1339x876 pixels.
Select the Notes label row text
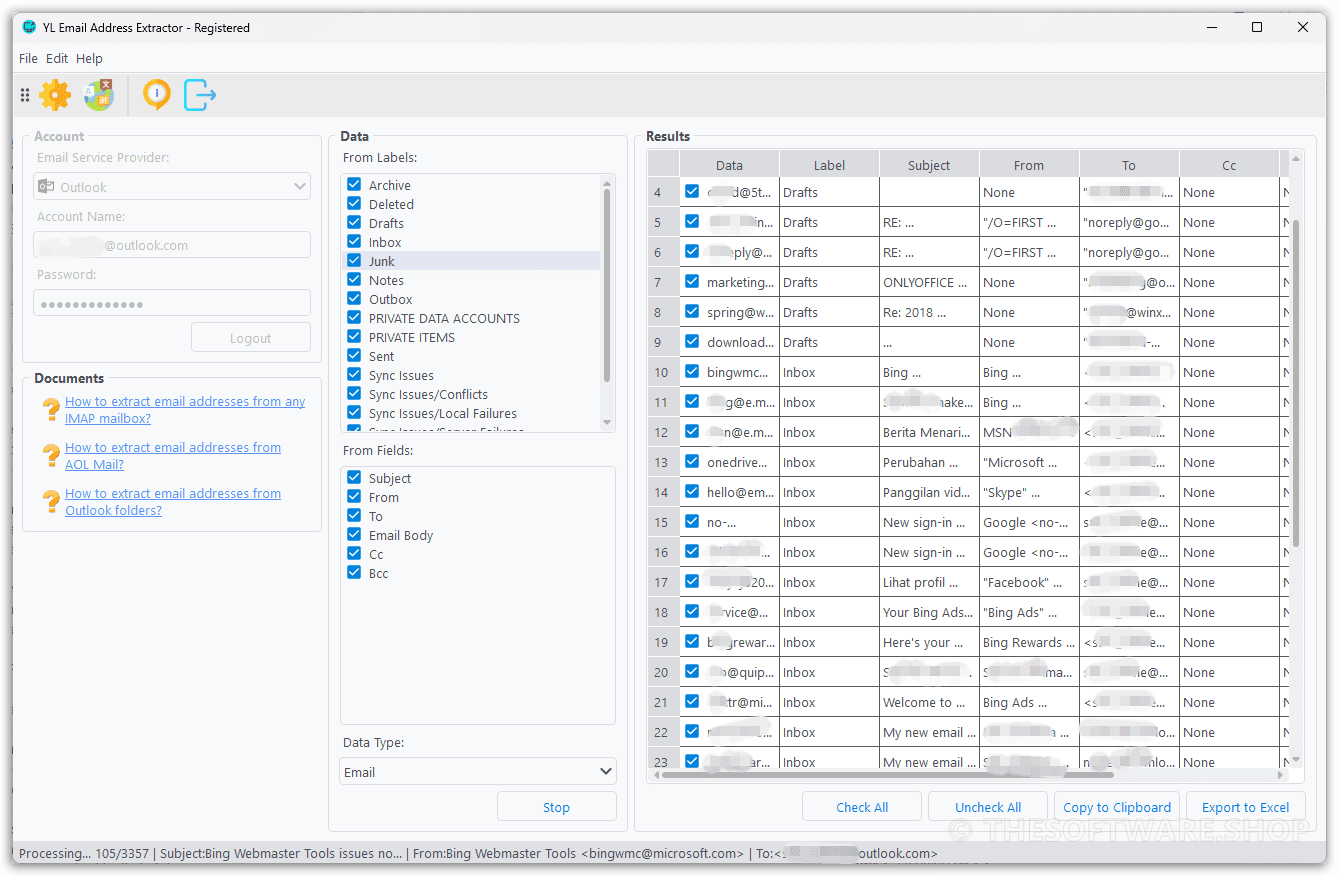pos(386,280)
